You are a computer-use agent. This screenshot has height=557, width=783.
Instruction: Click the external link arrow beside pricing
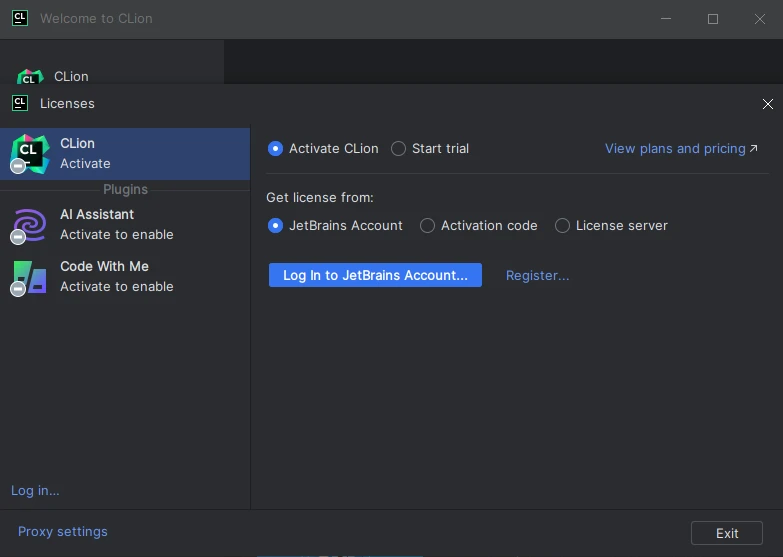(x=754, y=149)
